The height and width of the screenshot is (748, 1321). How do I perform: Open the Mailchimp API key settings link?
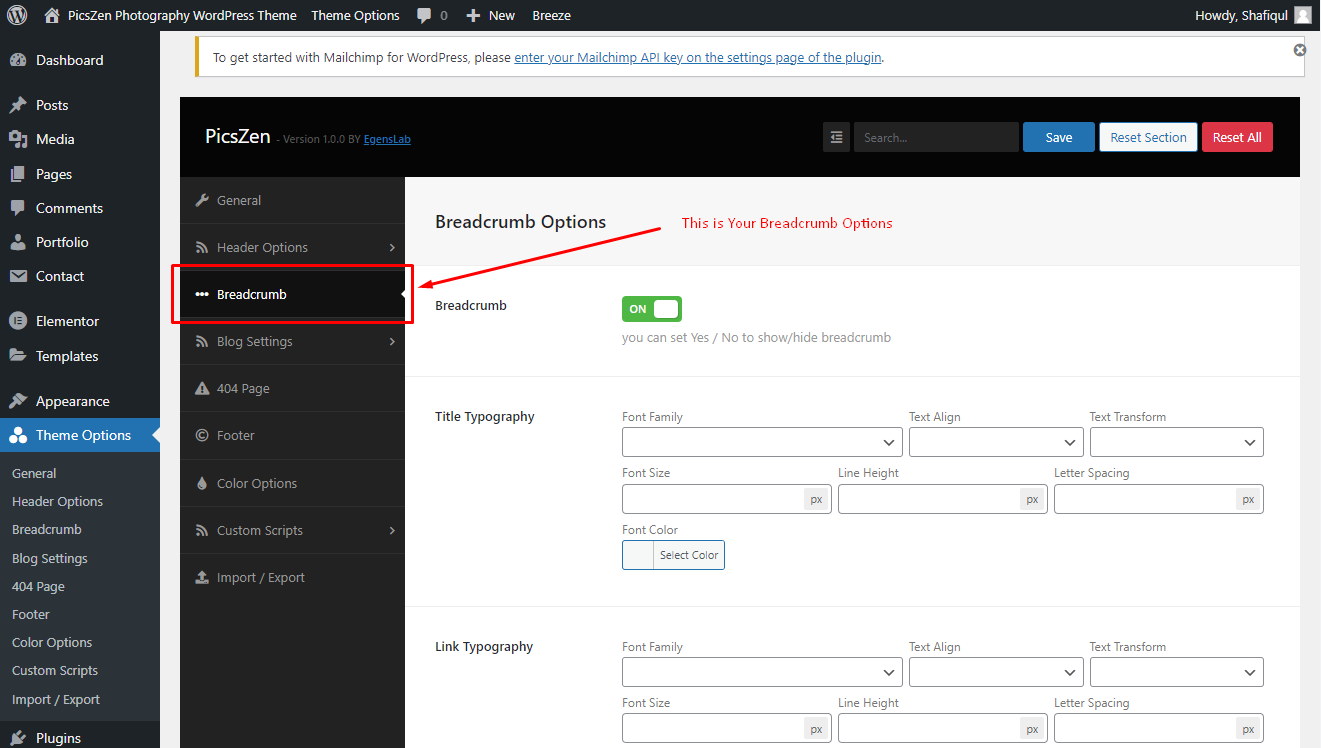[698, 57]
